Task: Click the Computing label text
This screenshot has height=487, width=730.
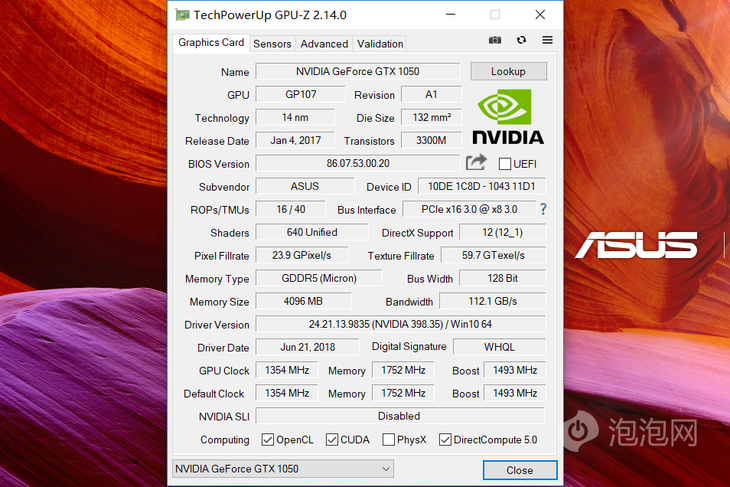Action: pyautogui.click(x=225, y=440)
